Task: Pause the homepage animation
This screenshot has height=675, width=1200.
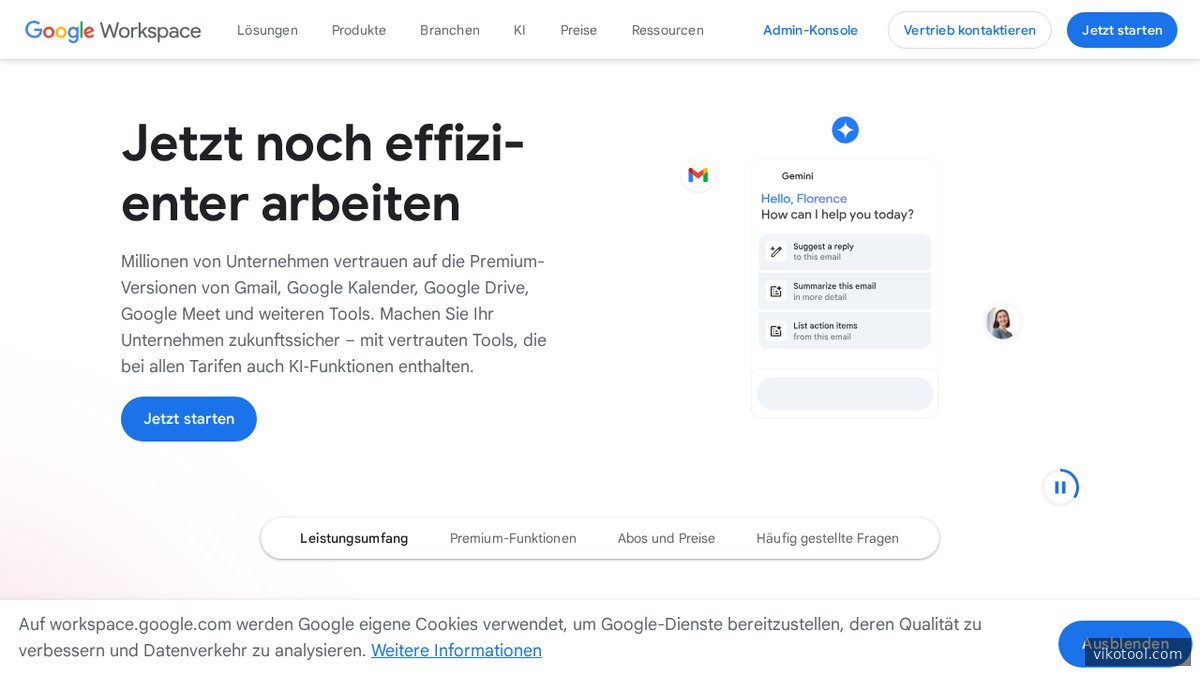Action: 1061,487
